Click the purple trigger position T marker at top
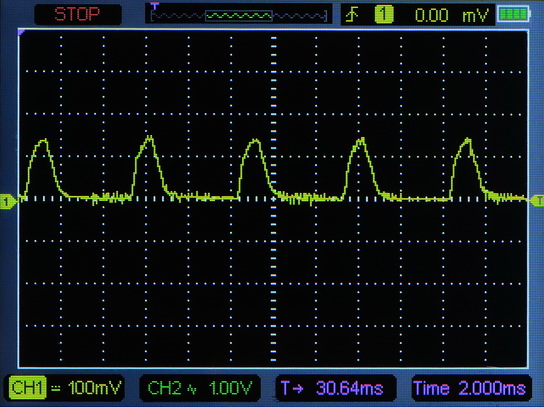Screen dimensions: 544x407 tap(154, 6)
